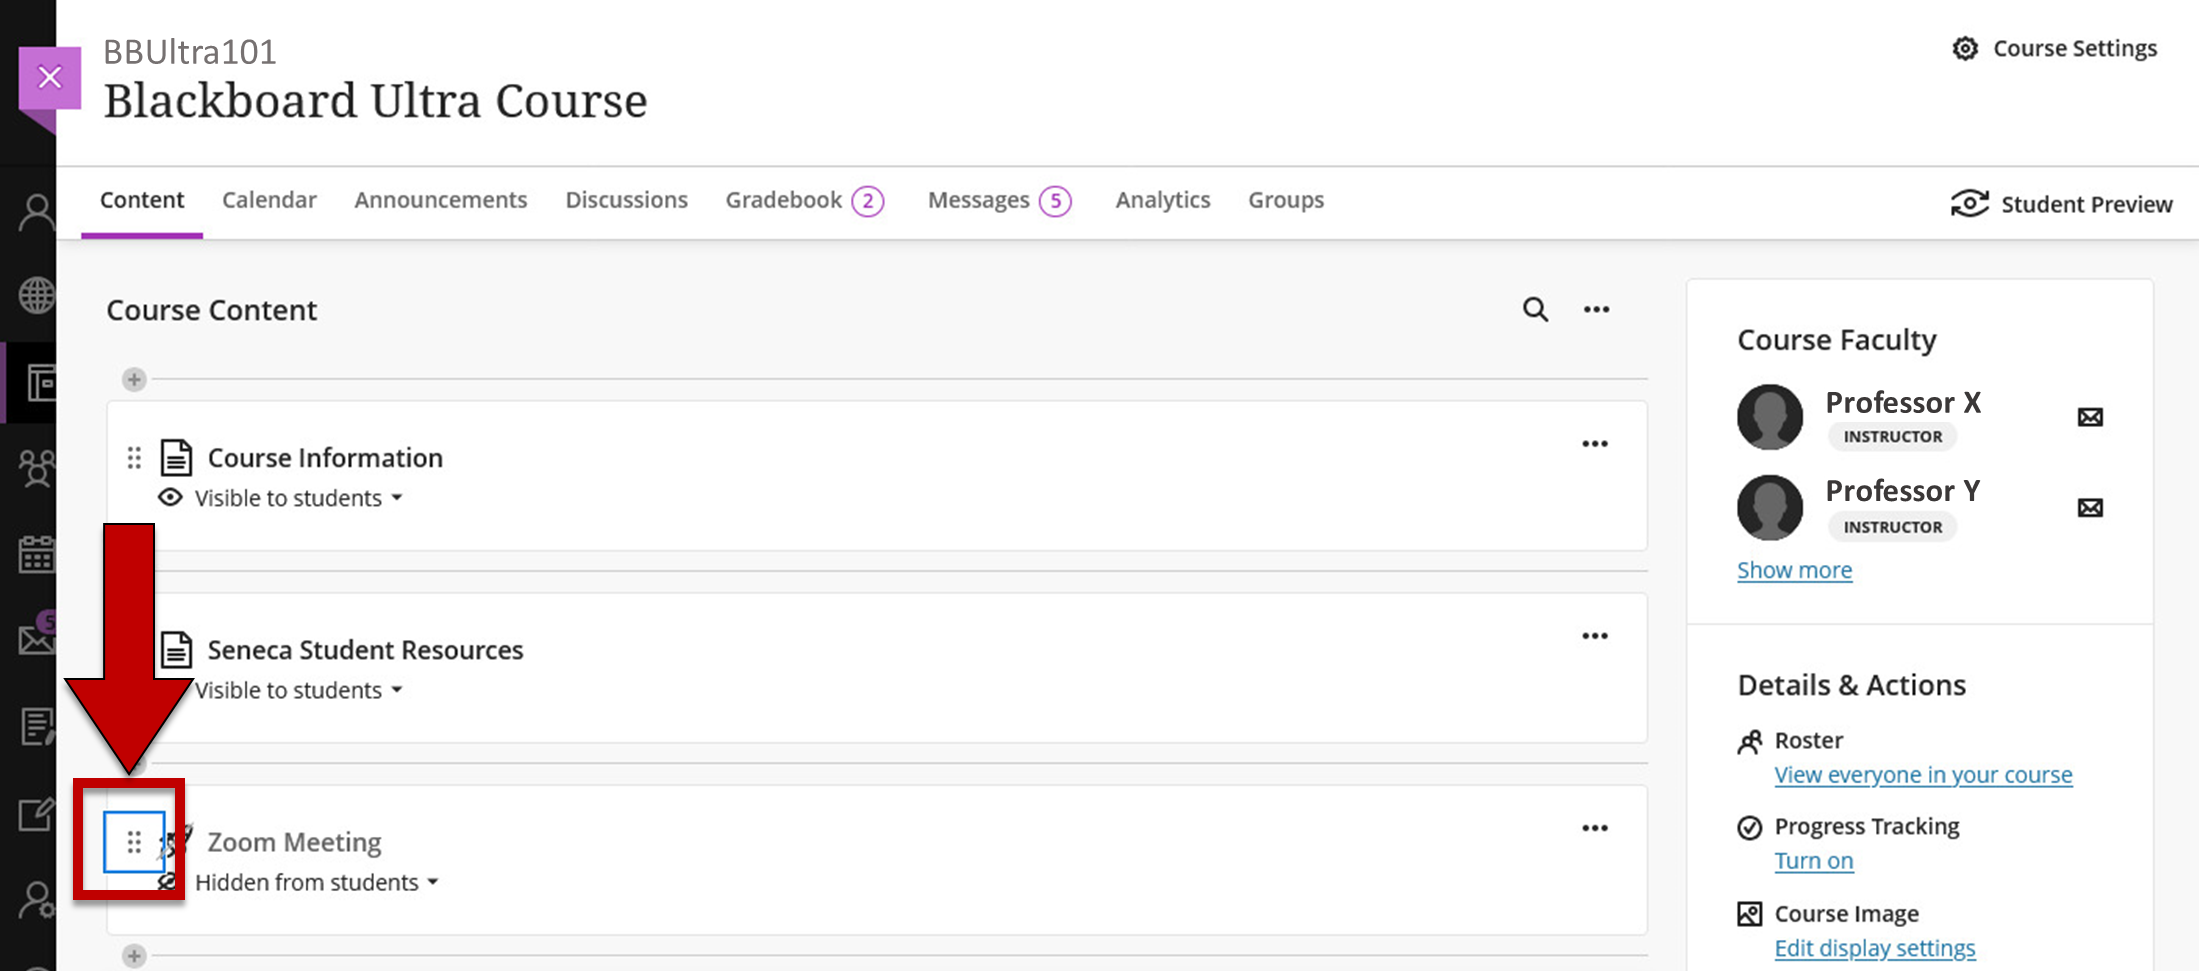Open Seneca Student Resources ellipsis menu
The width and height of the screenshot is (2199, 971).
click(1594, 635)
